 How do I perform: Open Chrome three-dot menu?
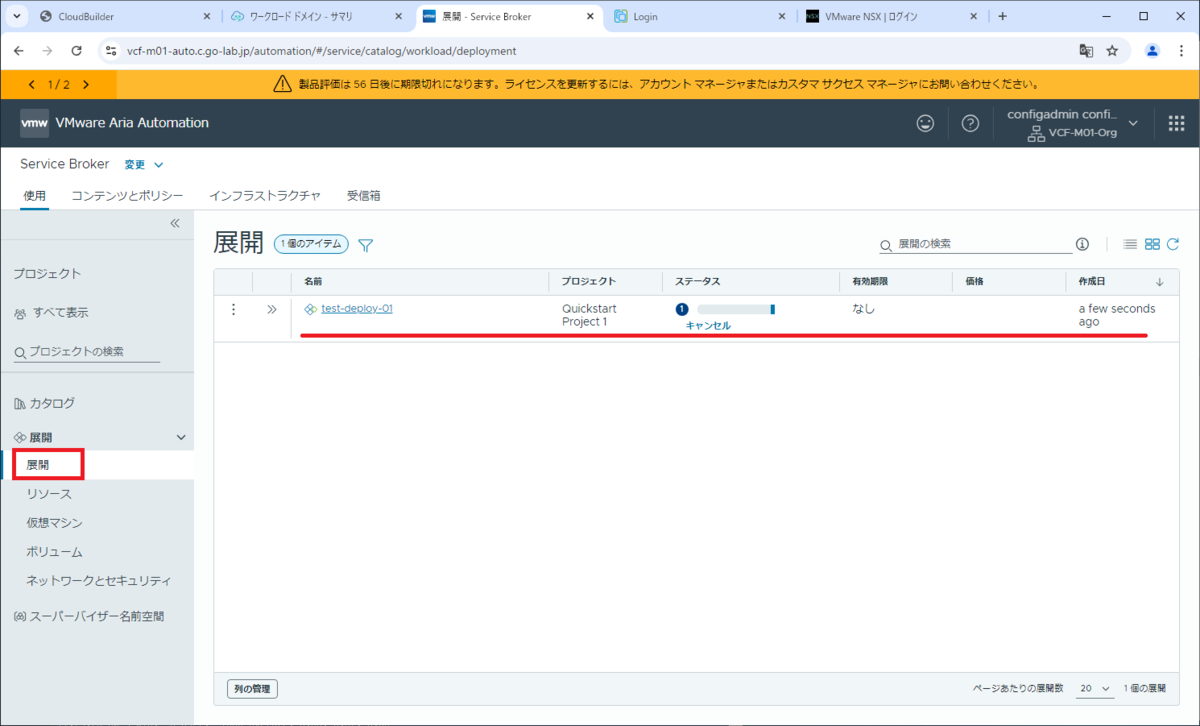pyautogui.click(x=1179, y=51)
